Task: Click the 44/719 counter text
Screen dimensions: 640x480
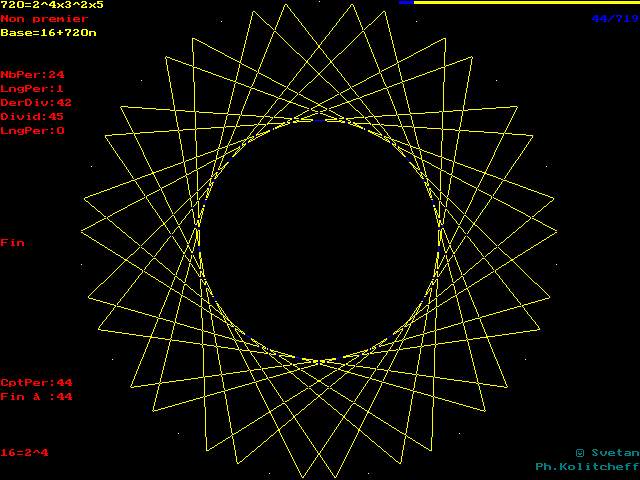Action: (x=613, y=18)
